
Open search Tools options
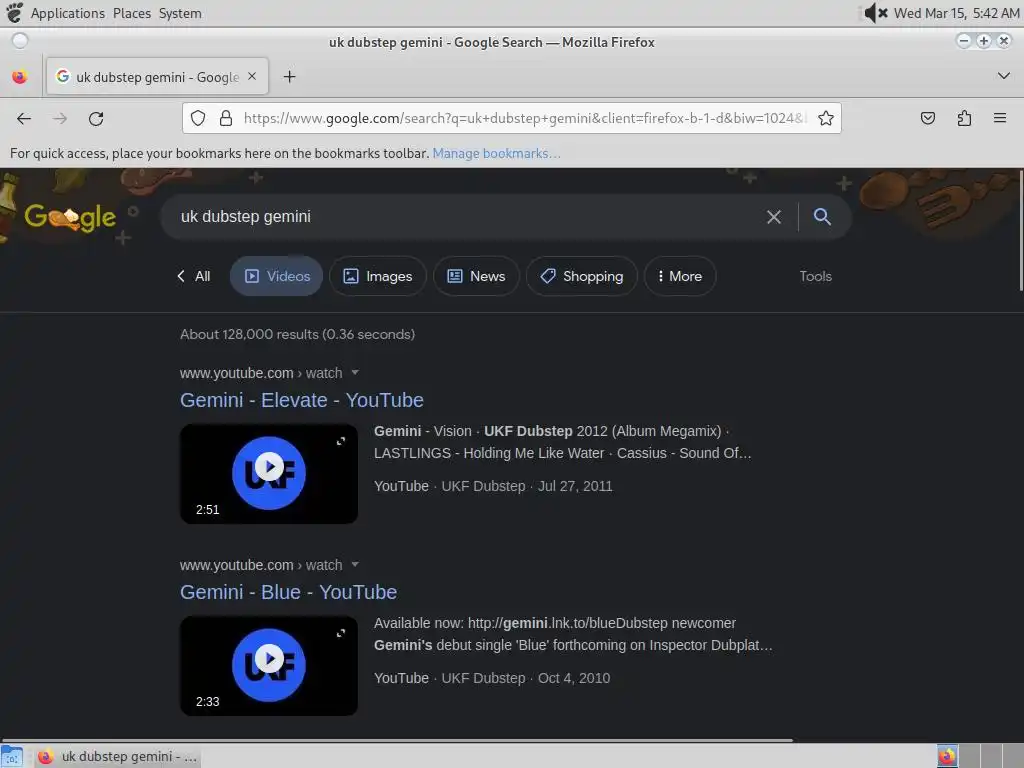[816, 276]
